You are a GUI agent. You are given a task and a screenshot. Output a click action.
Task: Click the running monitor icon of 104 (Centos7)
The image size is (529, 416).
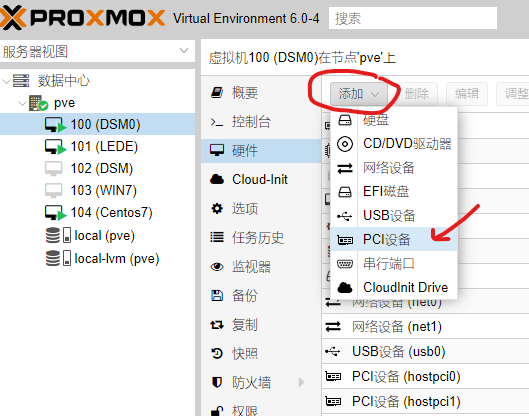pos(55,213)
